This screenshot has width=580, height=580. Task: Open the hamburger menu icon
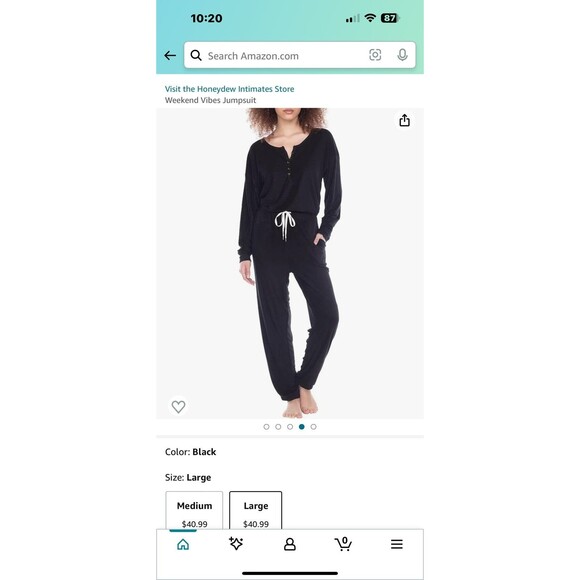(x=397, y=544)
